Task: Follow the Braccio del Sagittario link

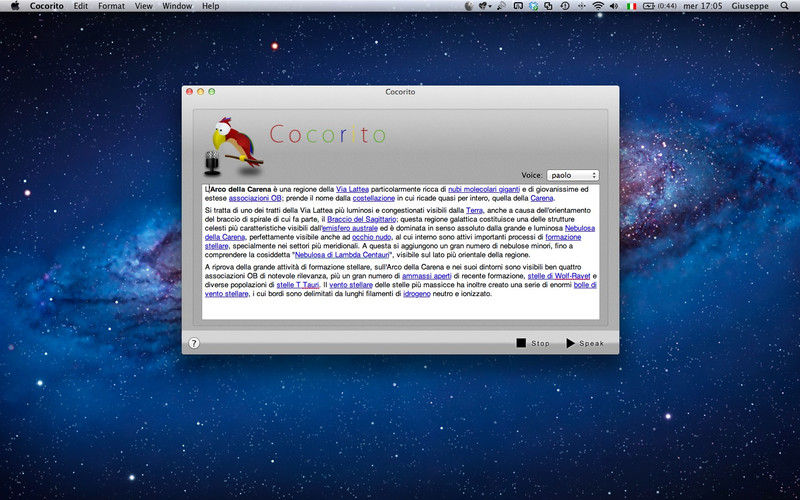Action: coord(362,219)
